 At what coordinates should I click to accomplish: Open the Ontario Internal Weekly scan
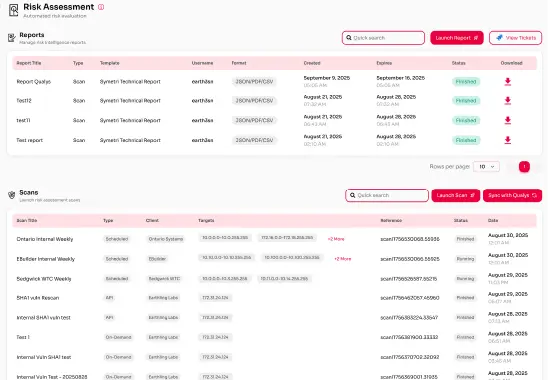[45, 239]
